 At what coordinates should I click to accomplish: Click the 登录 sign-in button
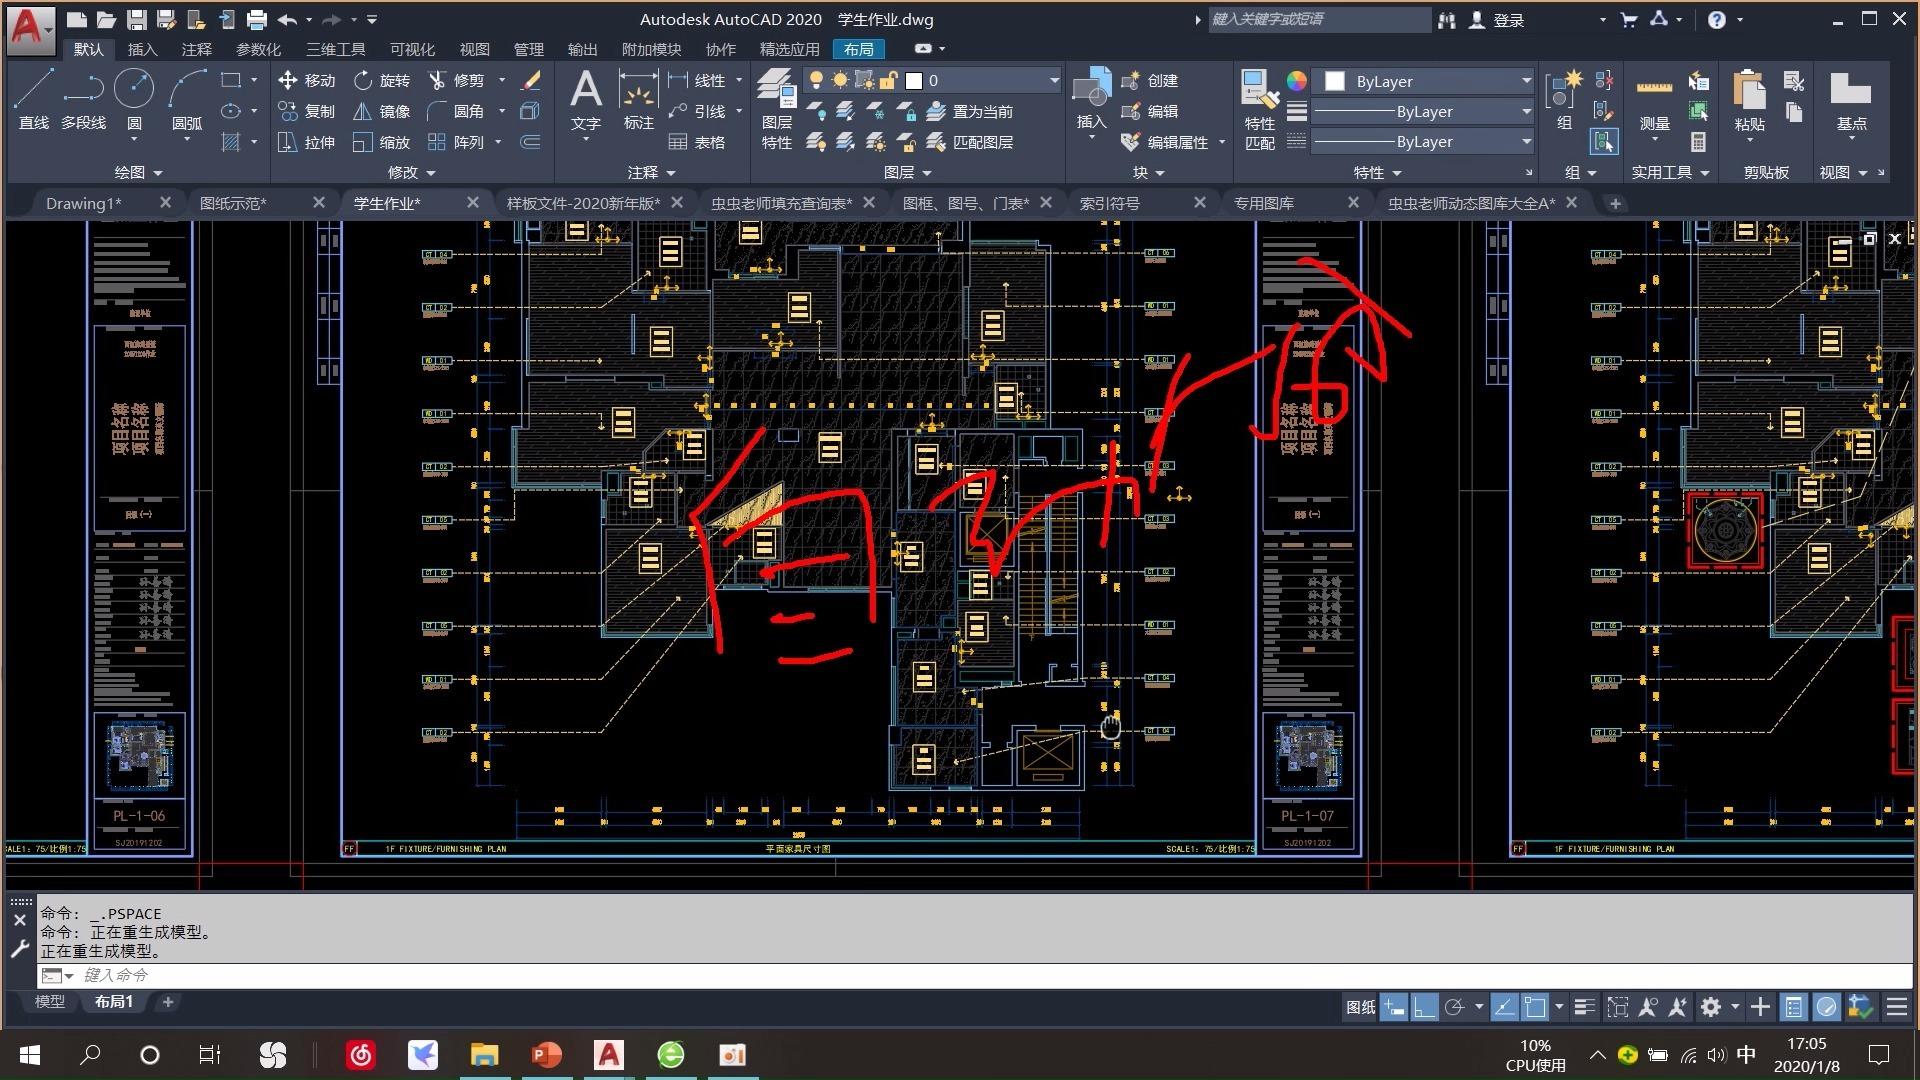coord(1497,20)
